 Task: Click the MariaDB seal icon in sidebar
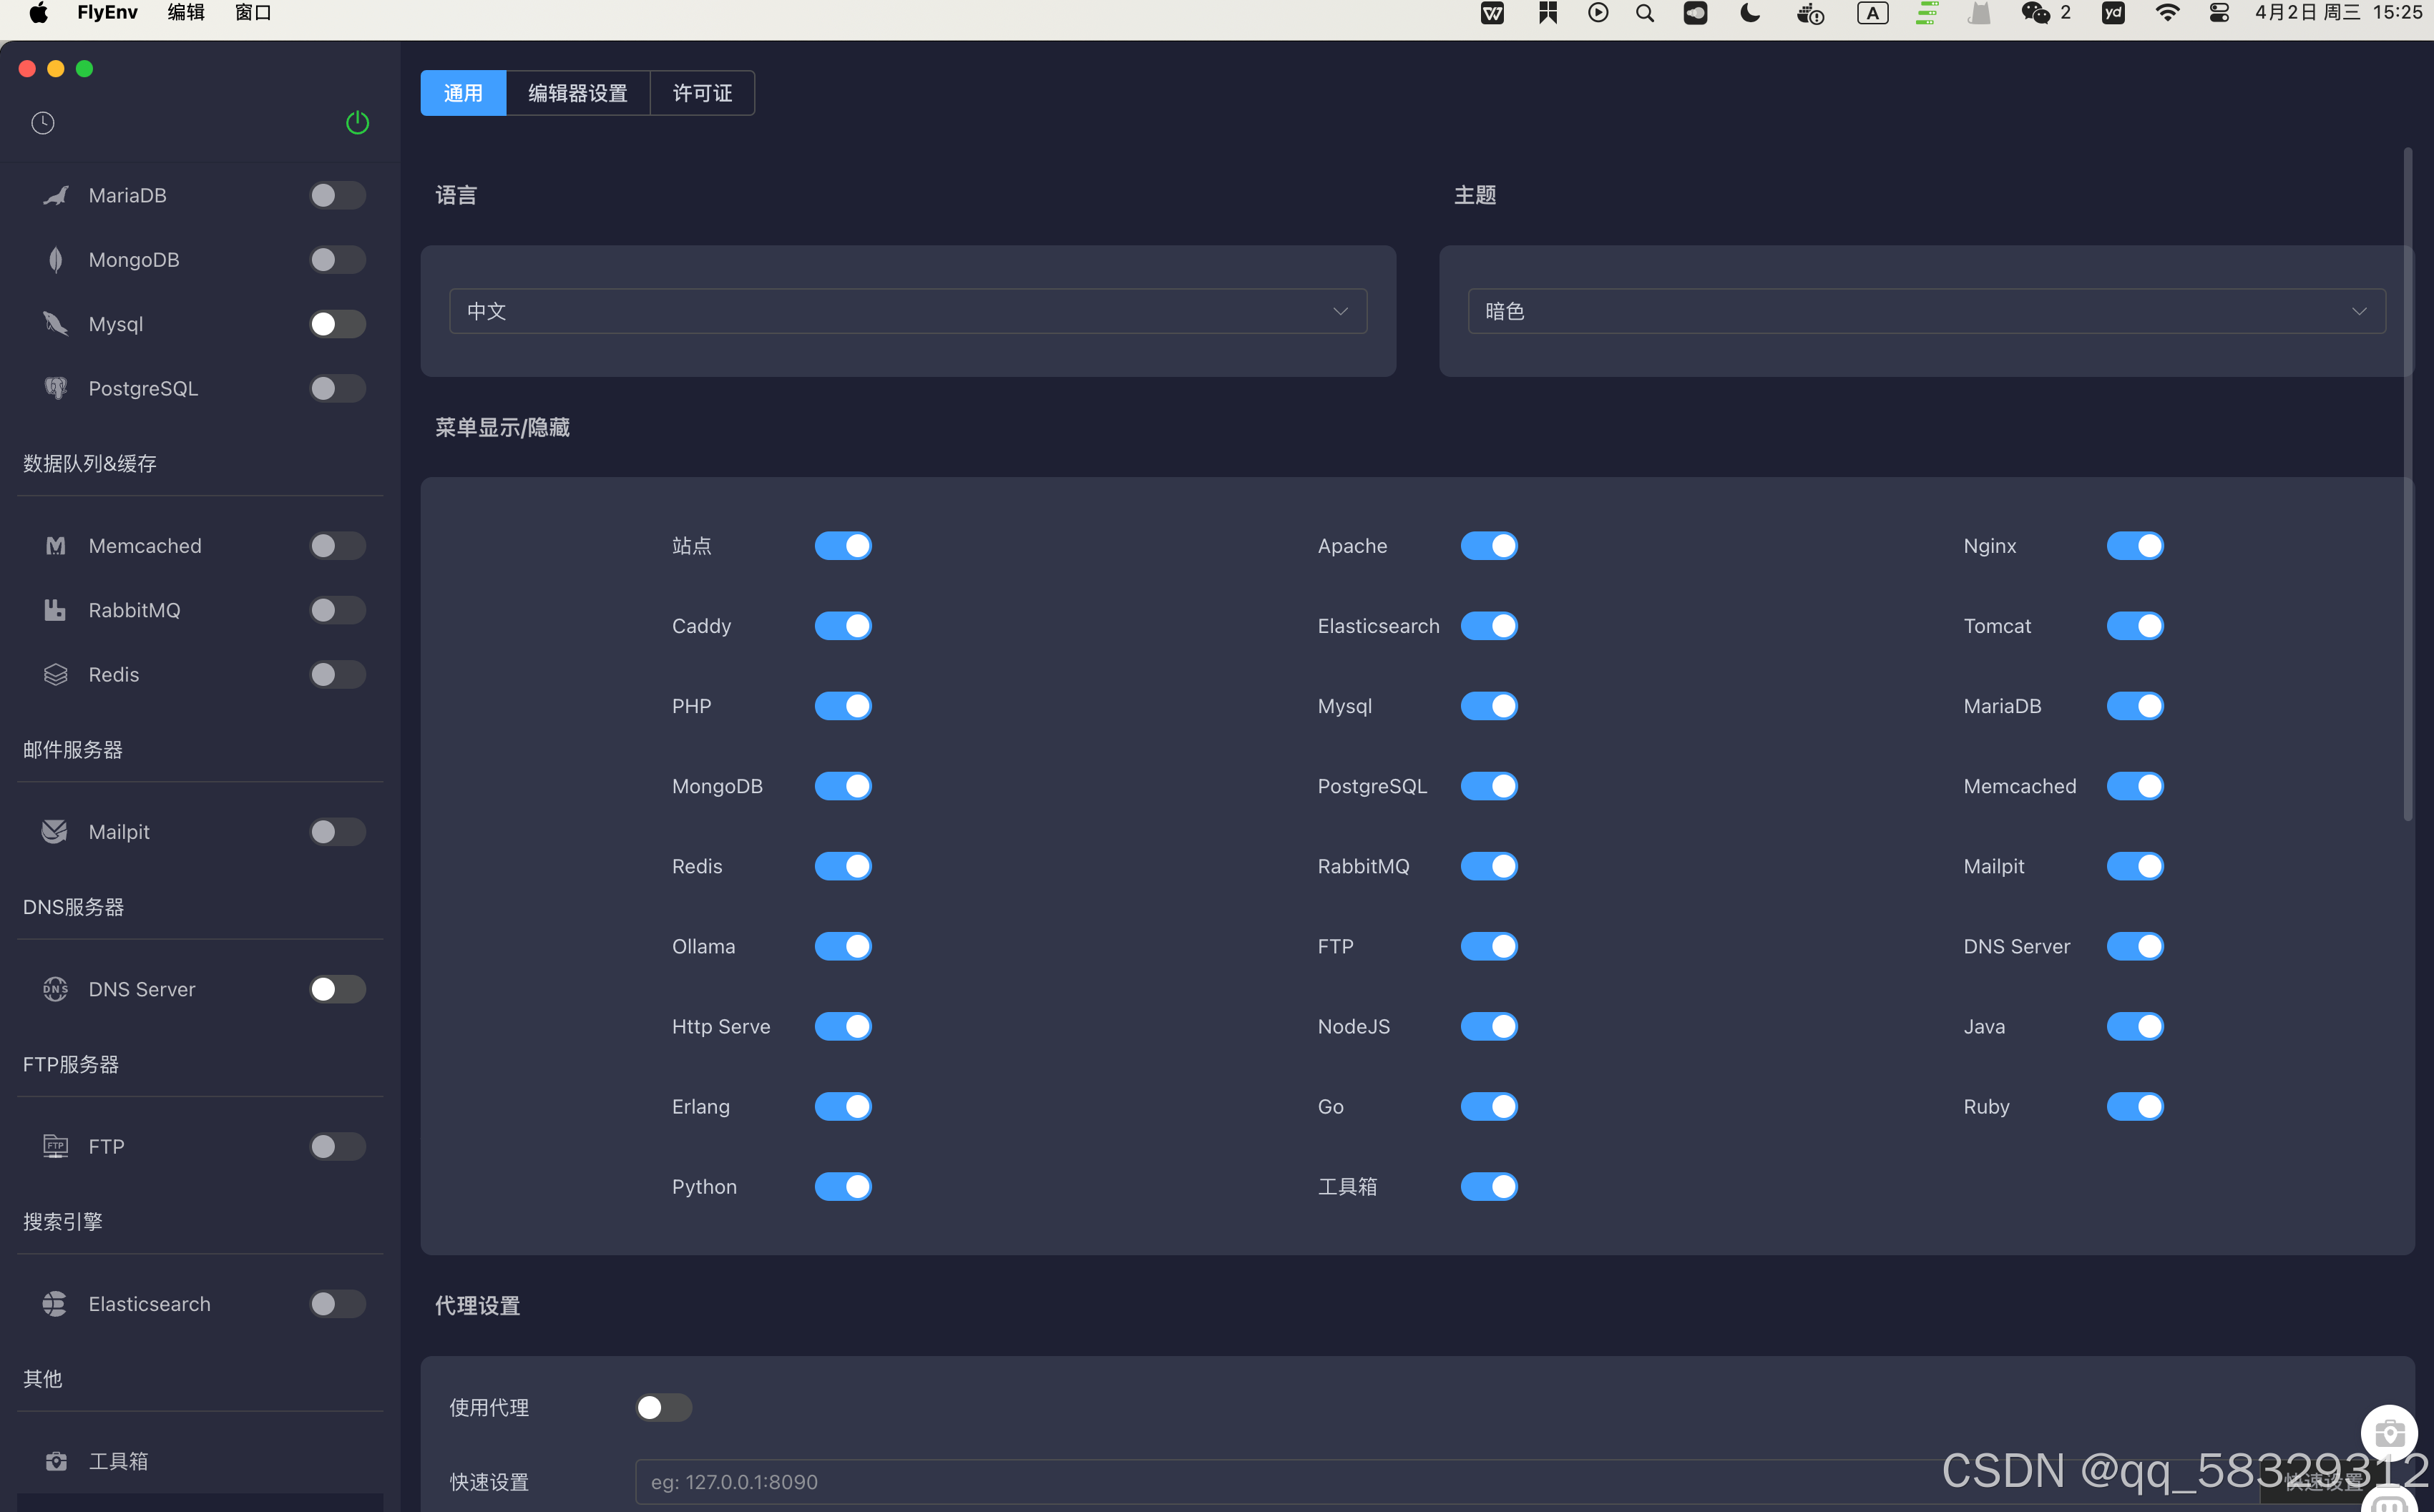click(55, 195)
